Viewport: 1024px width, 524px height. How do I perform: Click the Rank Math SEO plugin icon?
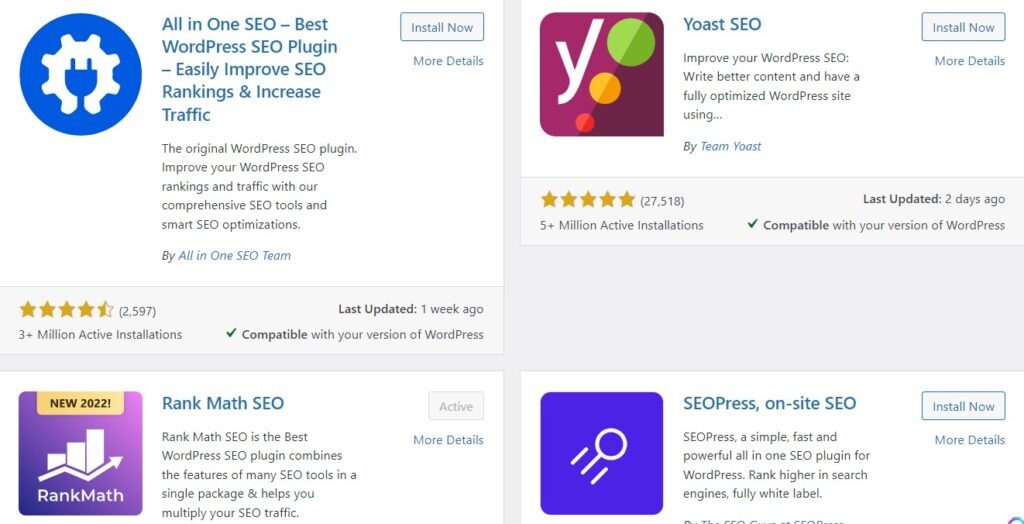point(80,453)
